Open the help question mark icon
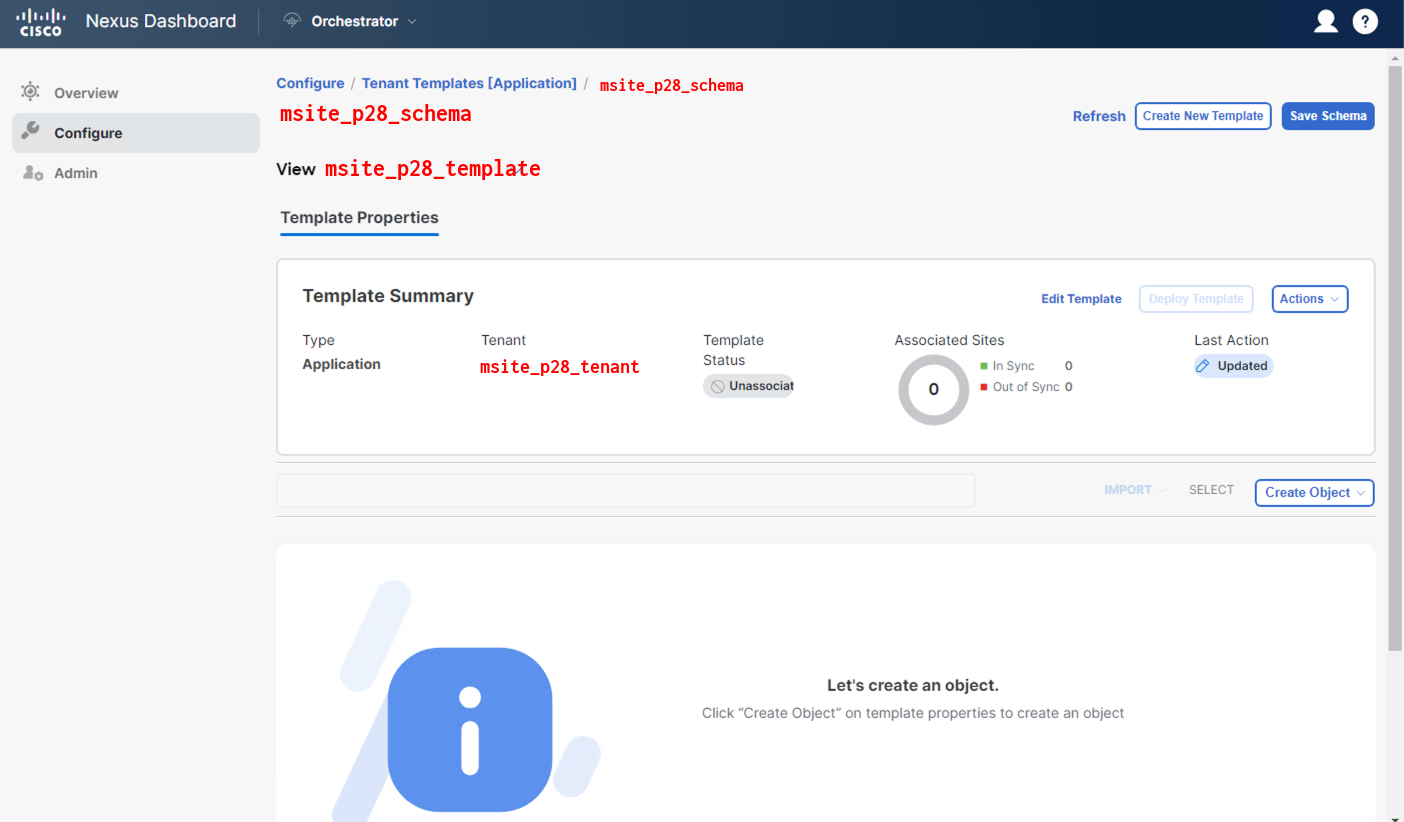The width and height of the screenshot is (1404, 822). click(x=1365, y=21)
